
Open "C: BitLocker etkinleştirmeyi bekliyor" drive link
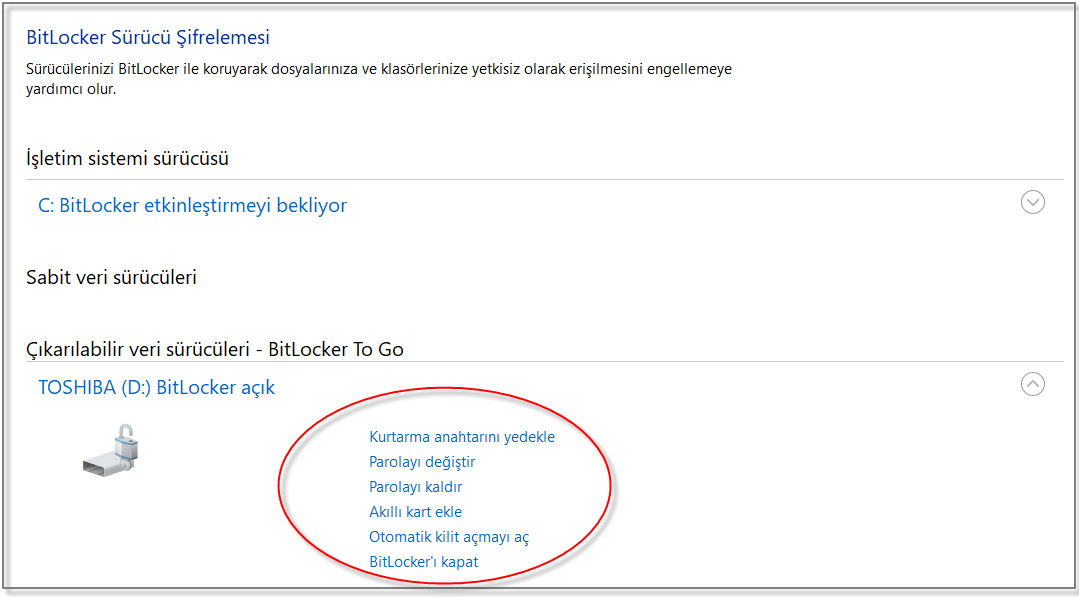[x=192, y=206]
